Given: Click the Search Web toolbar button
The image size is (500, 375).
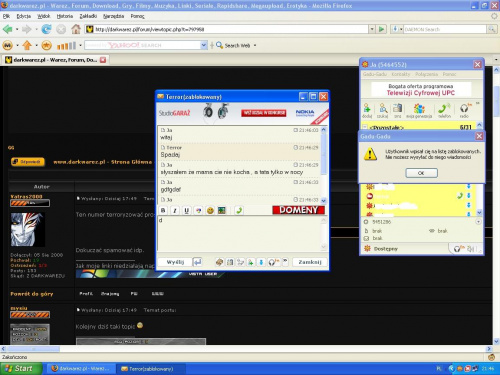Looking at the screenshot, I should [233, 45].
